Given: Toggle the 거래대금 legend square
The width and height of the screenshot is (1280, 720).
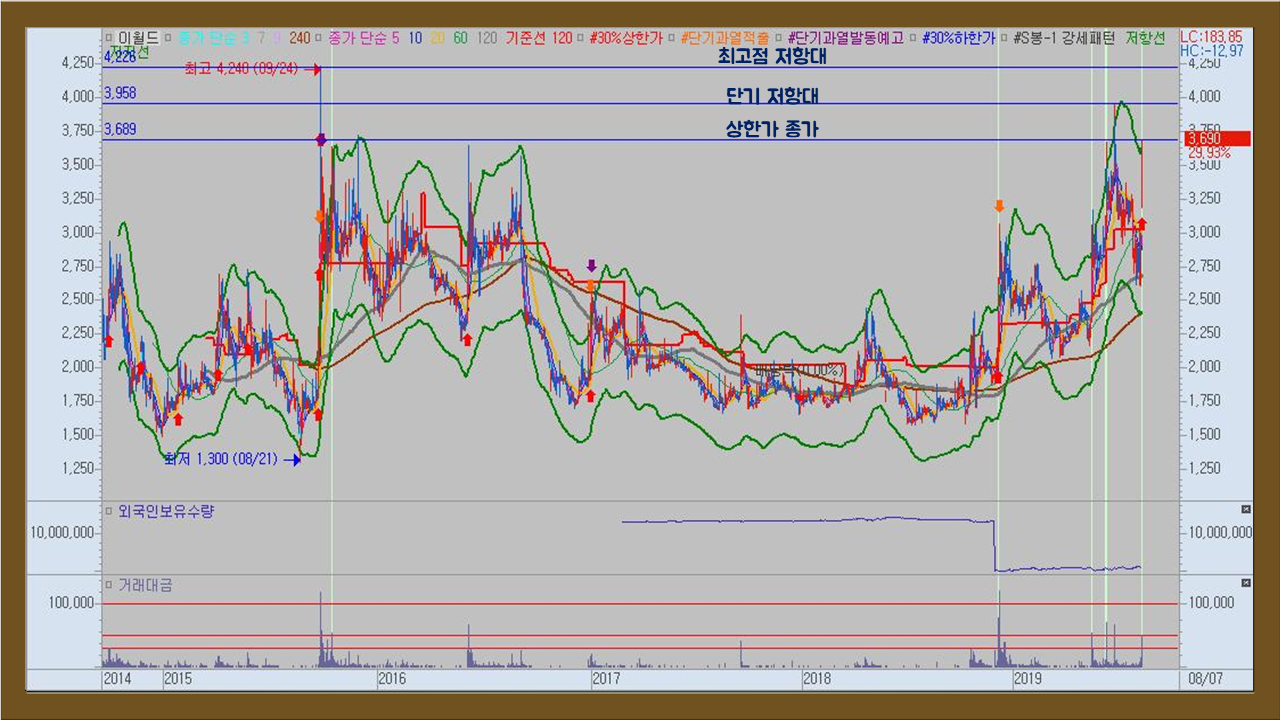Looking at the screenshot, I should coord(108,585).
